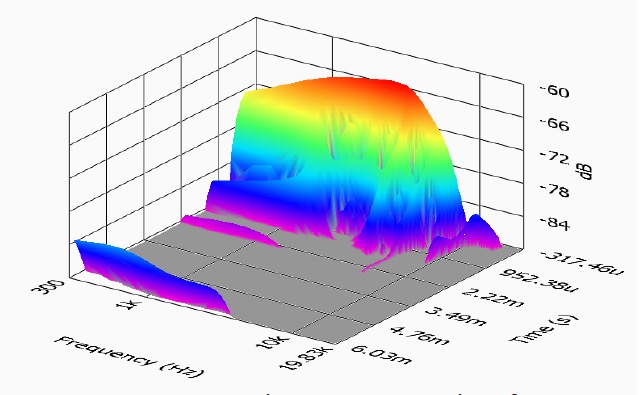Click the Frequency (Hz) axis title
Viewport: 639px width, 395px height.
point(129,356)
